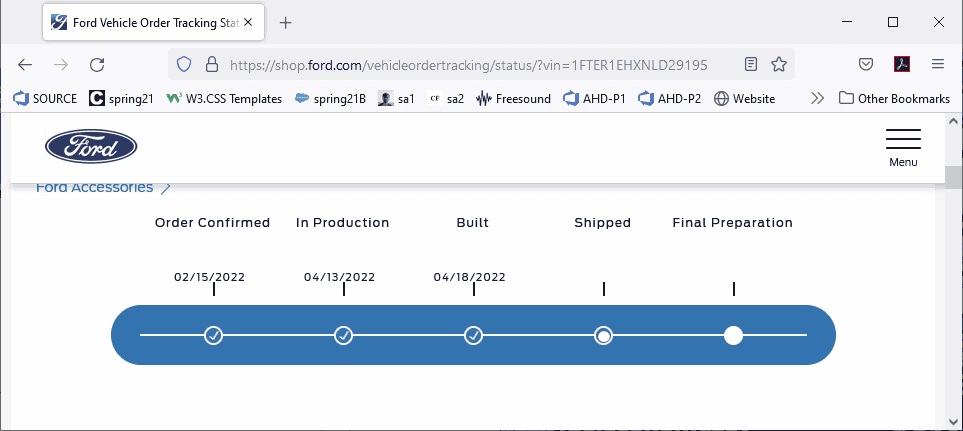Open Firefox application menu button
963x431 pixels.
pos(938,64)
